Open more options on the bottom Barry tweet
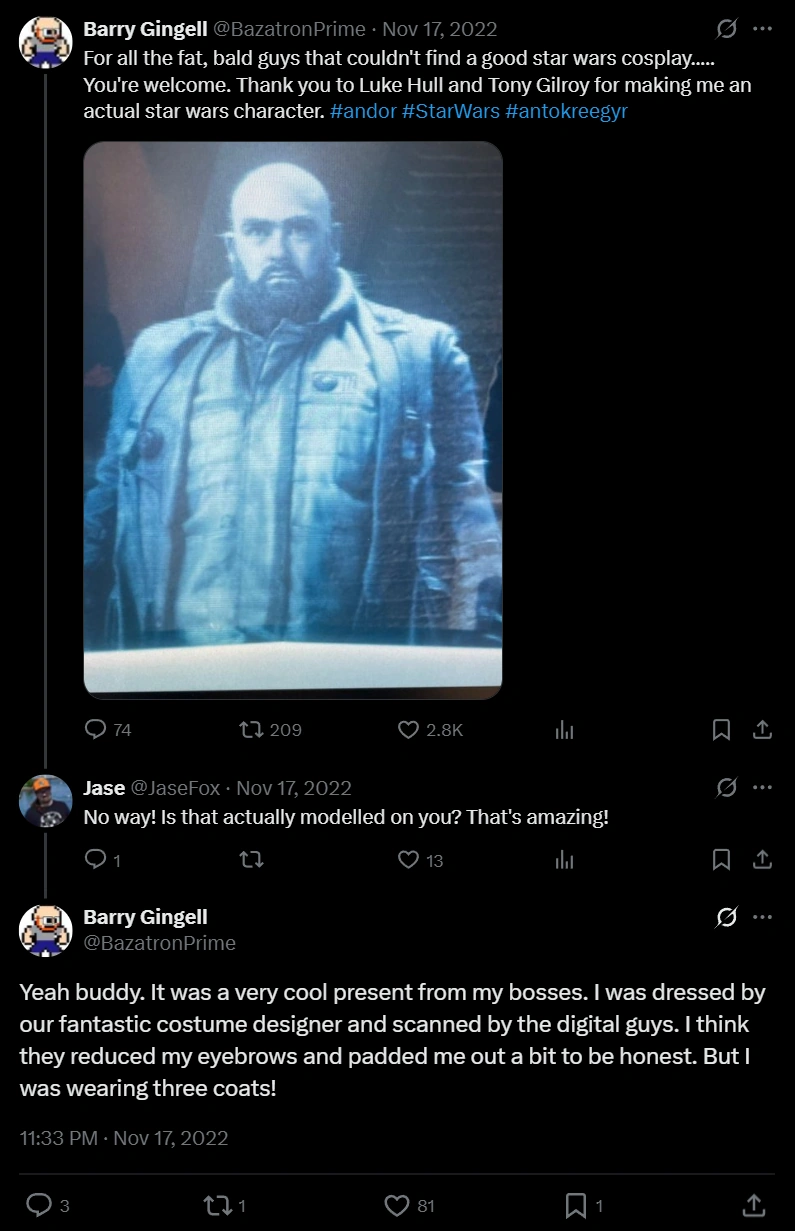This screenshot has height=1231, width=795. [762, 917]
